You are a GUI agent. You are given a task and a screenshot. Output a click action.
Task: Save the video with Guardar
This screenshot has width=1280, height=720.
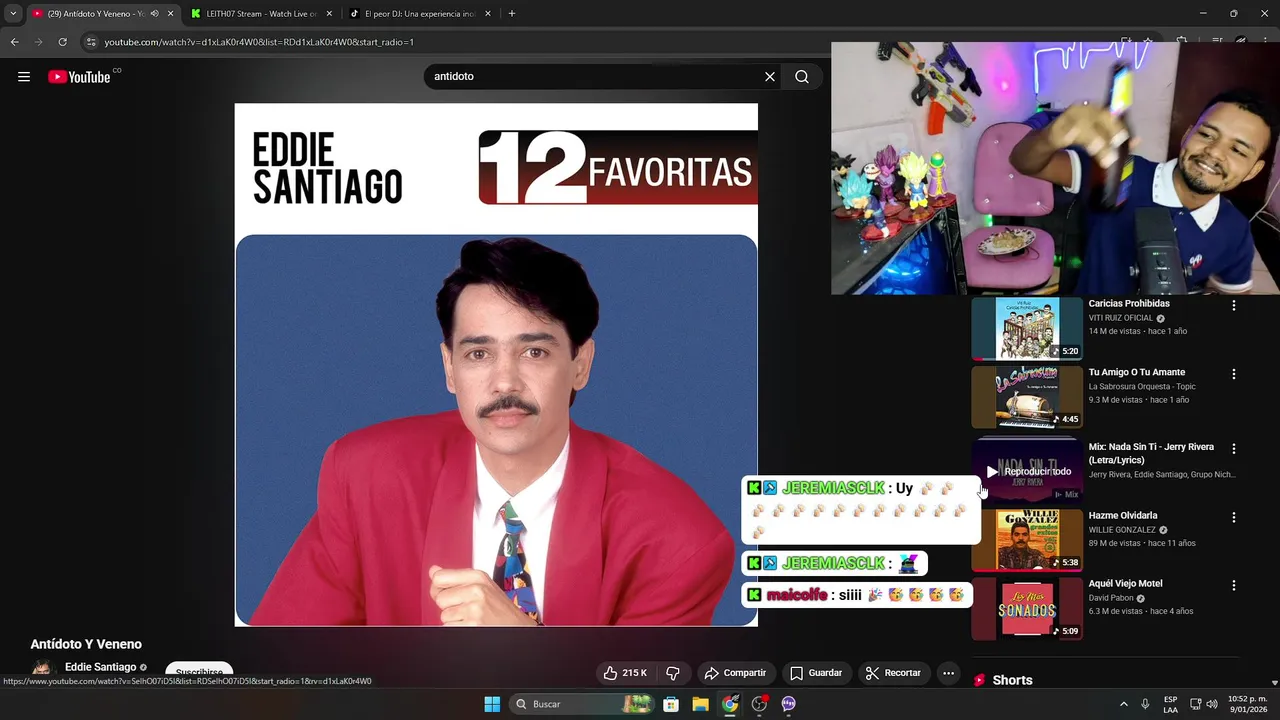tap(816, 673)
